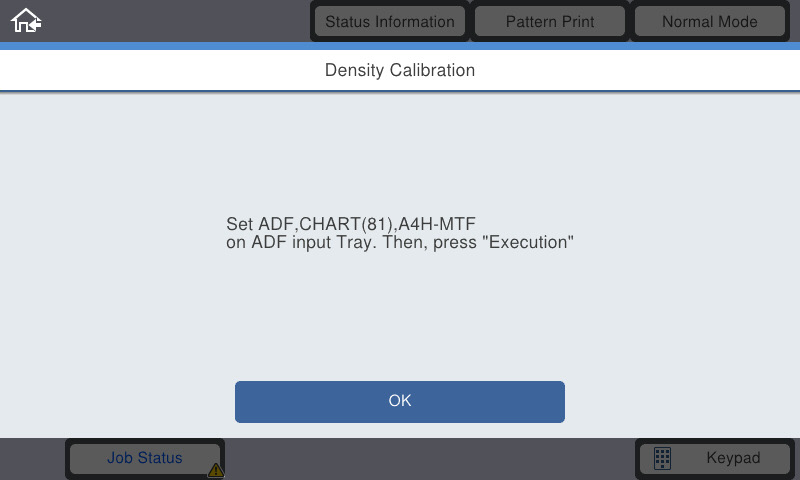Viewport: 800px width, 480px height.
Task: Click the word Calibration in the title
Action: click(432, 70)
